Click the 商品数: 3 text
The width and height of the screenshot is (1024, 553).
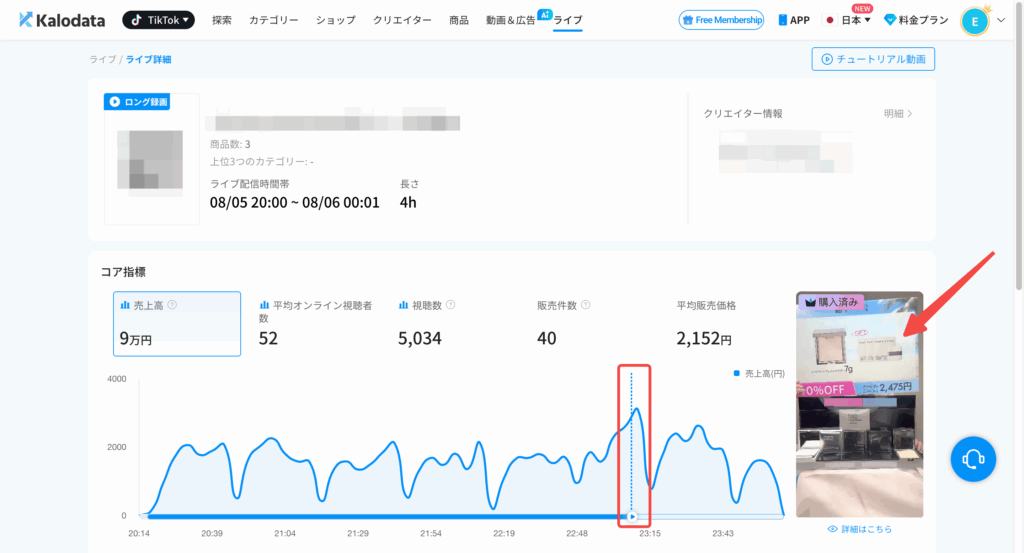tap(230, 144)
